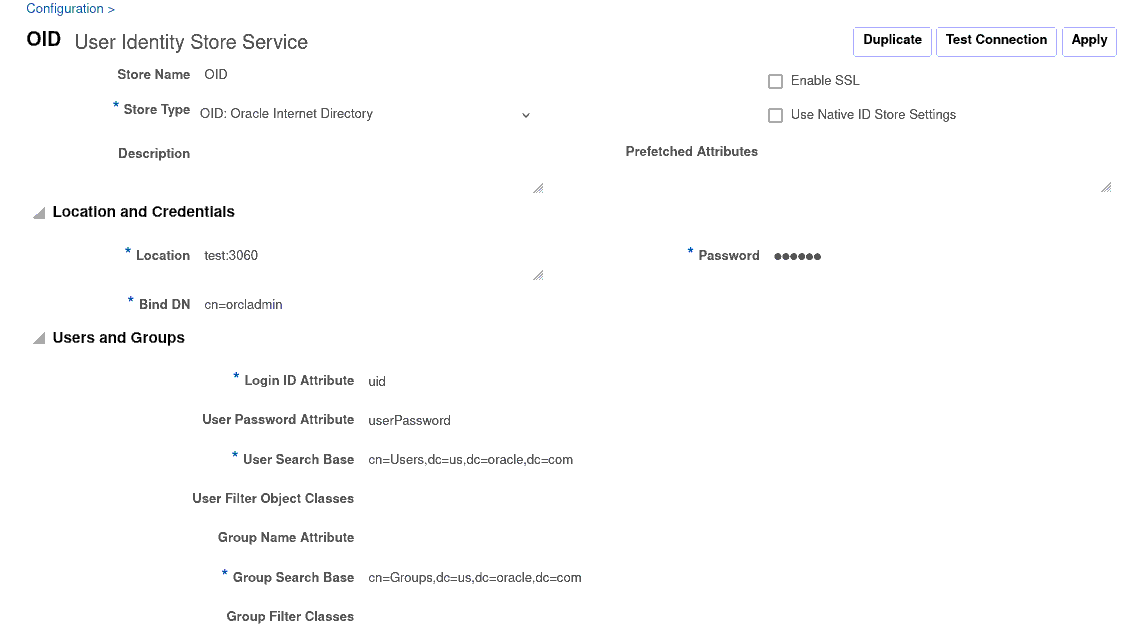Click the Description resize handle

tap(538, 187)
